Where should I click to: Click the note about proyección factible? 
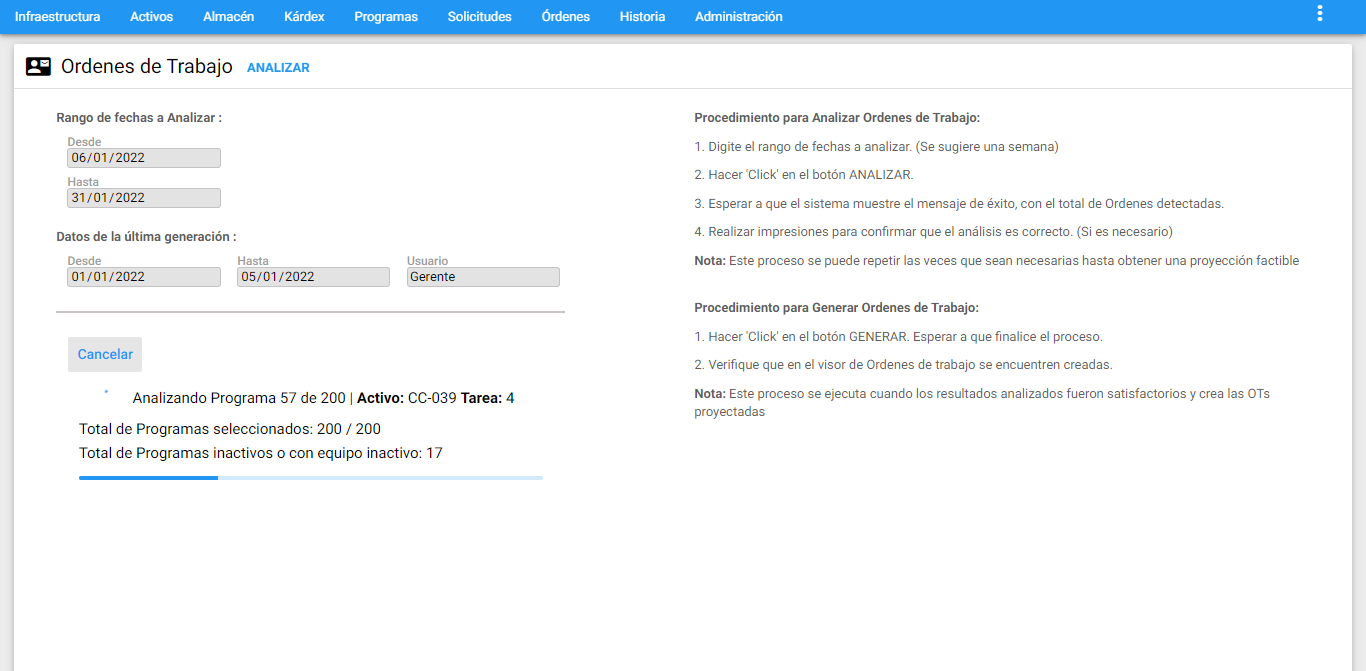997,261
